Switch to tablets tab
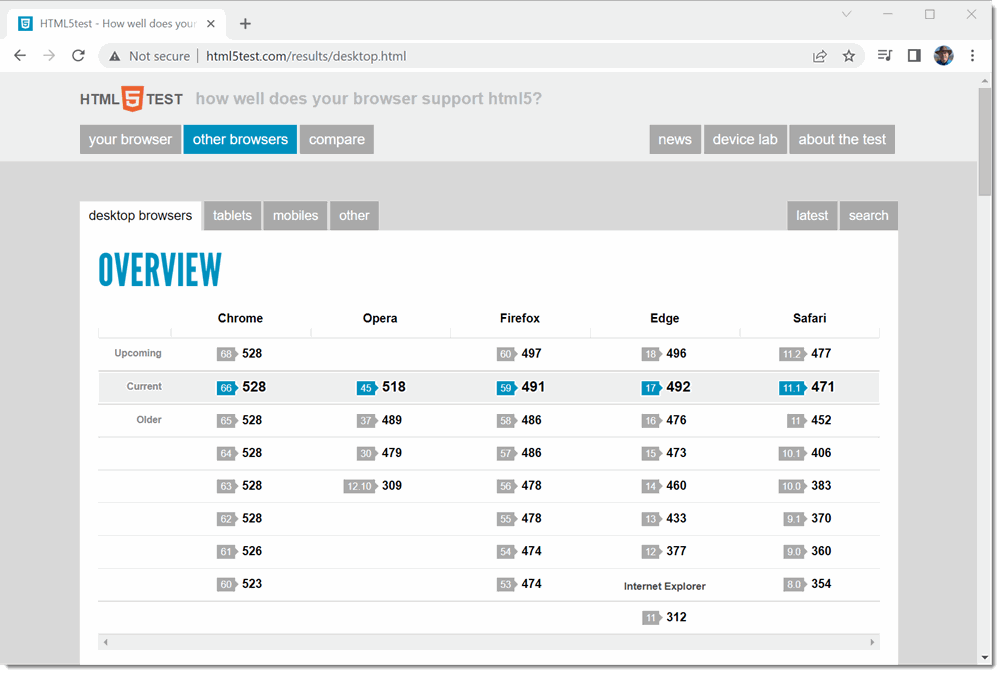The height and width of the screenshot is (674, 1001). [x=232, y=216]
